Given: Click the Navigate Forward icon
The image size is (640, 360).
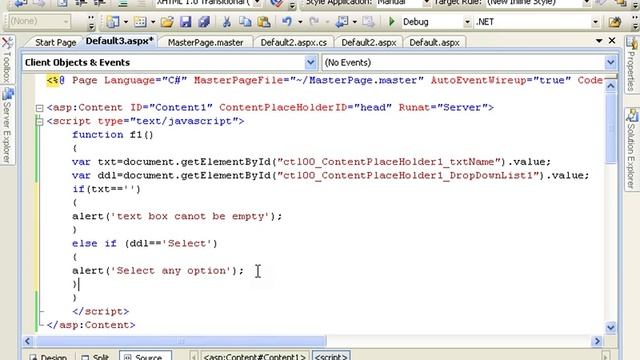Looking at the screenshot, I should tap(368, 22).
